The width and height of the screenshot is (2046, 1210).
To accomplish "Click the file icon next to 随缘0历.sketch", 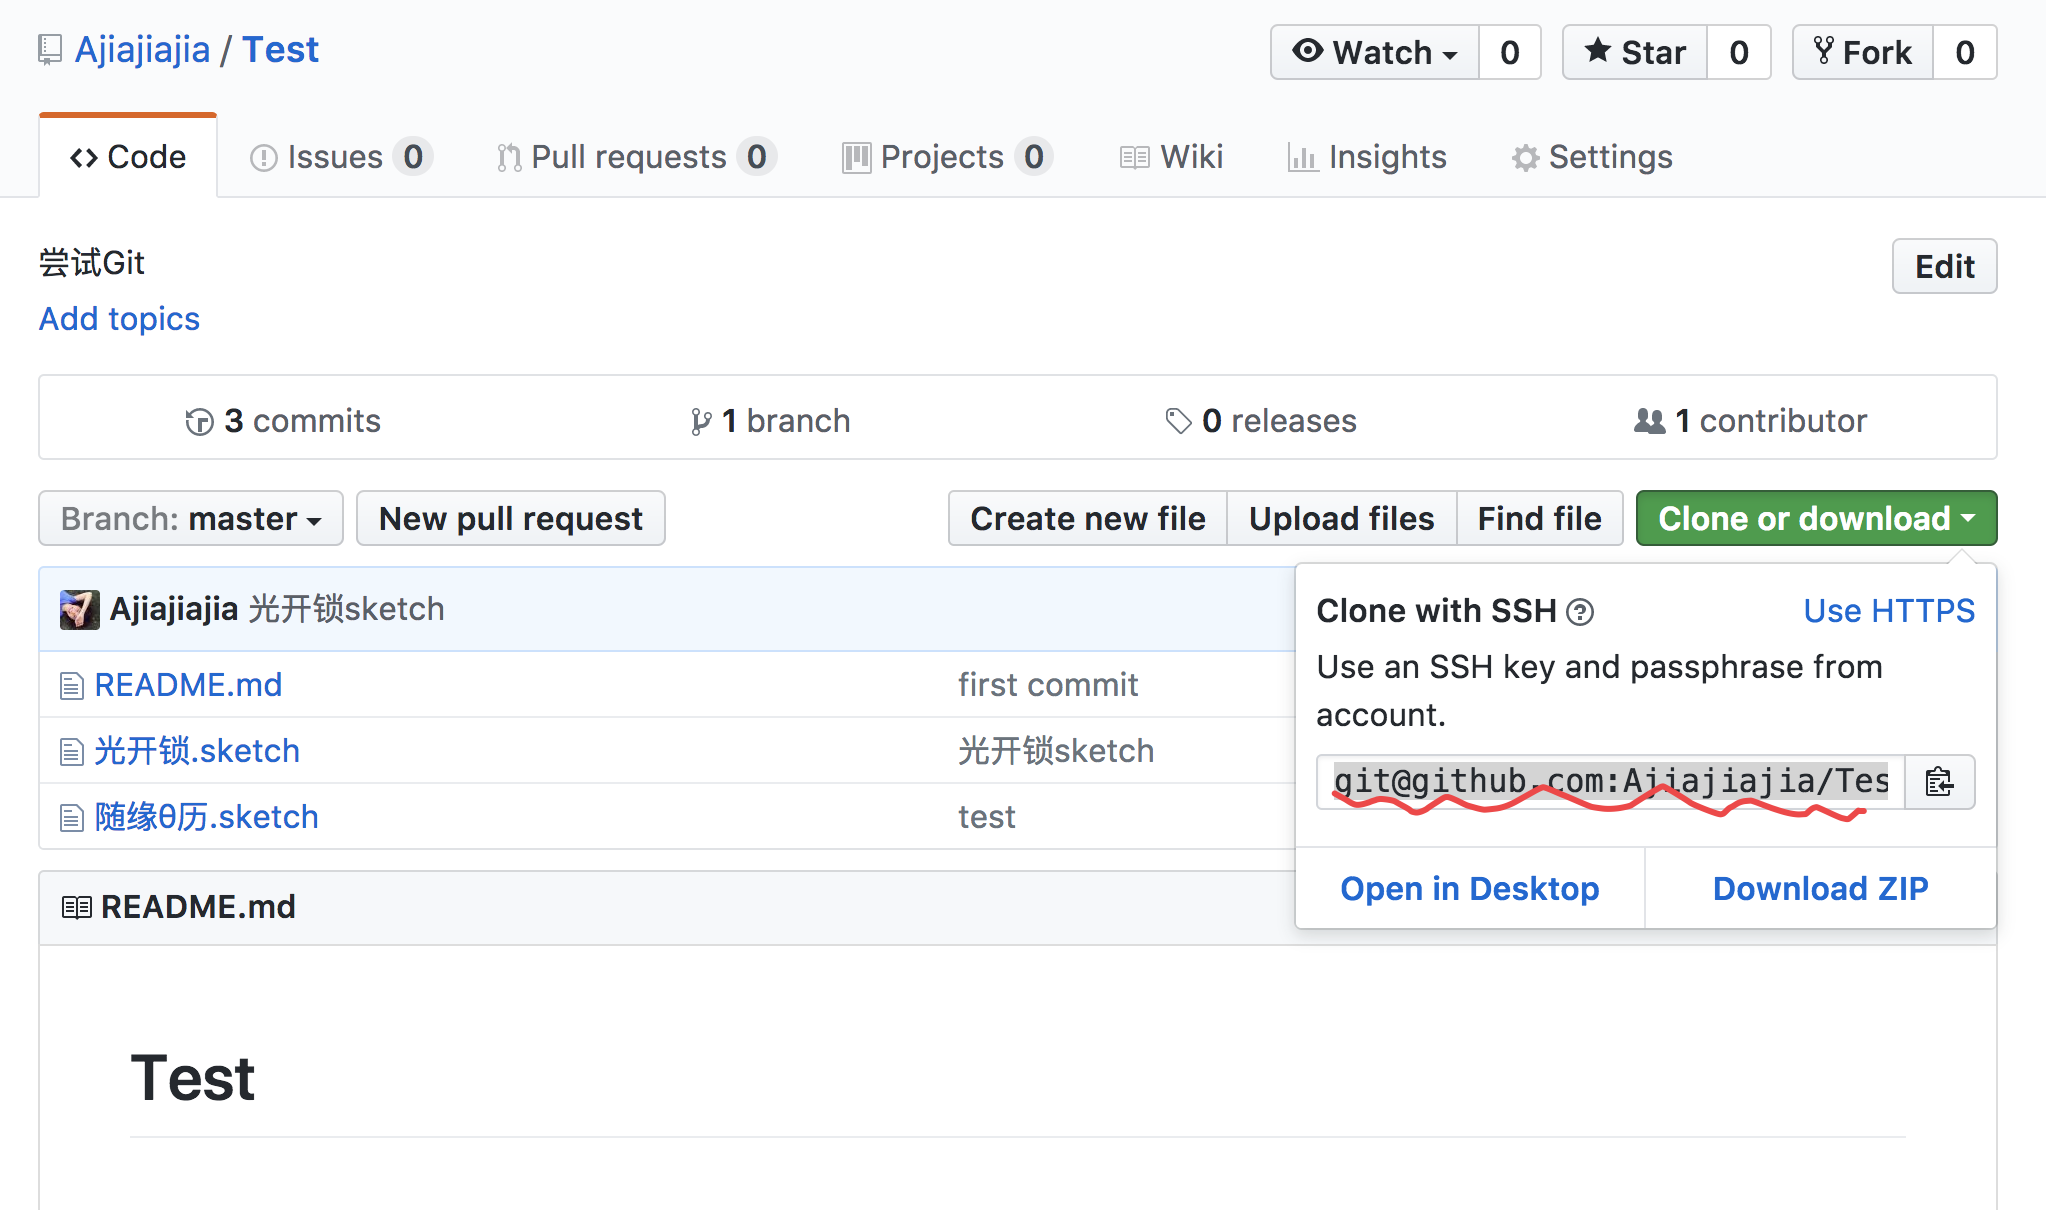I will pyautogui.click(x=72, y=818).
